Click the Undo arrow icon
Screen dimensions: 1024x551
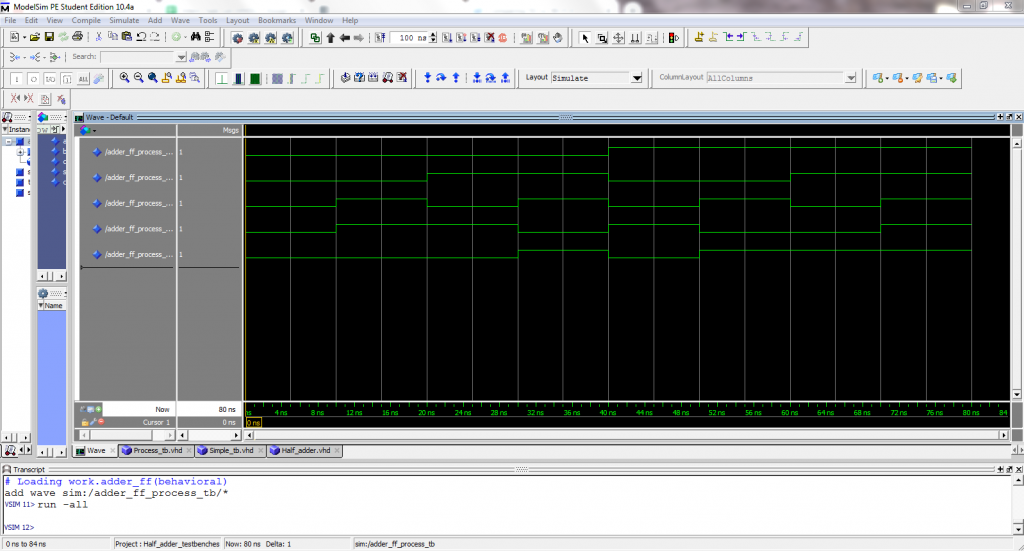point(141,37)
